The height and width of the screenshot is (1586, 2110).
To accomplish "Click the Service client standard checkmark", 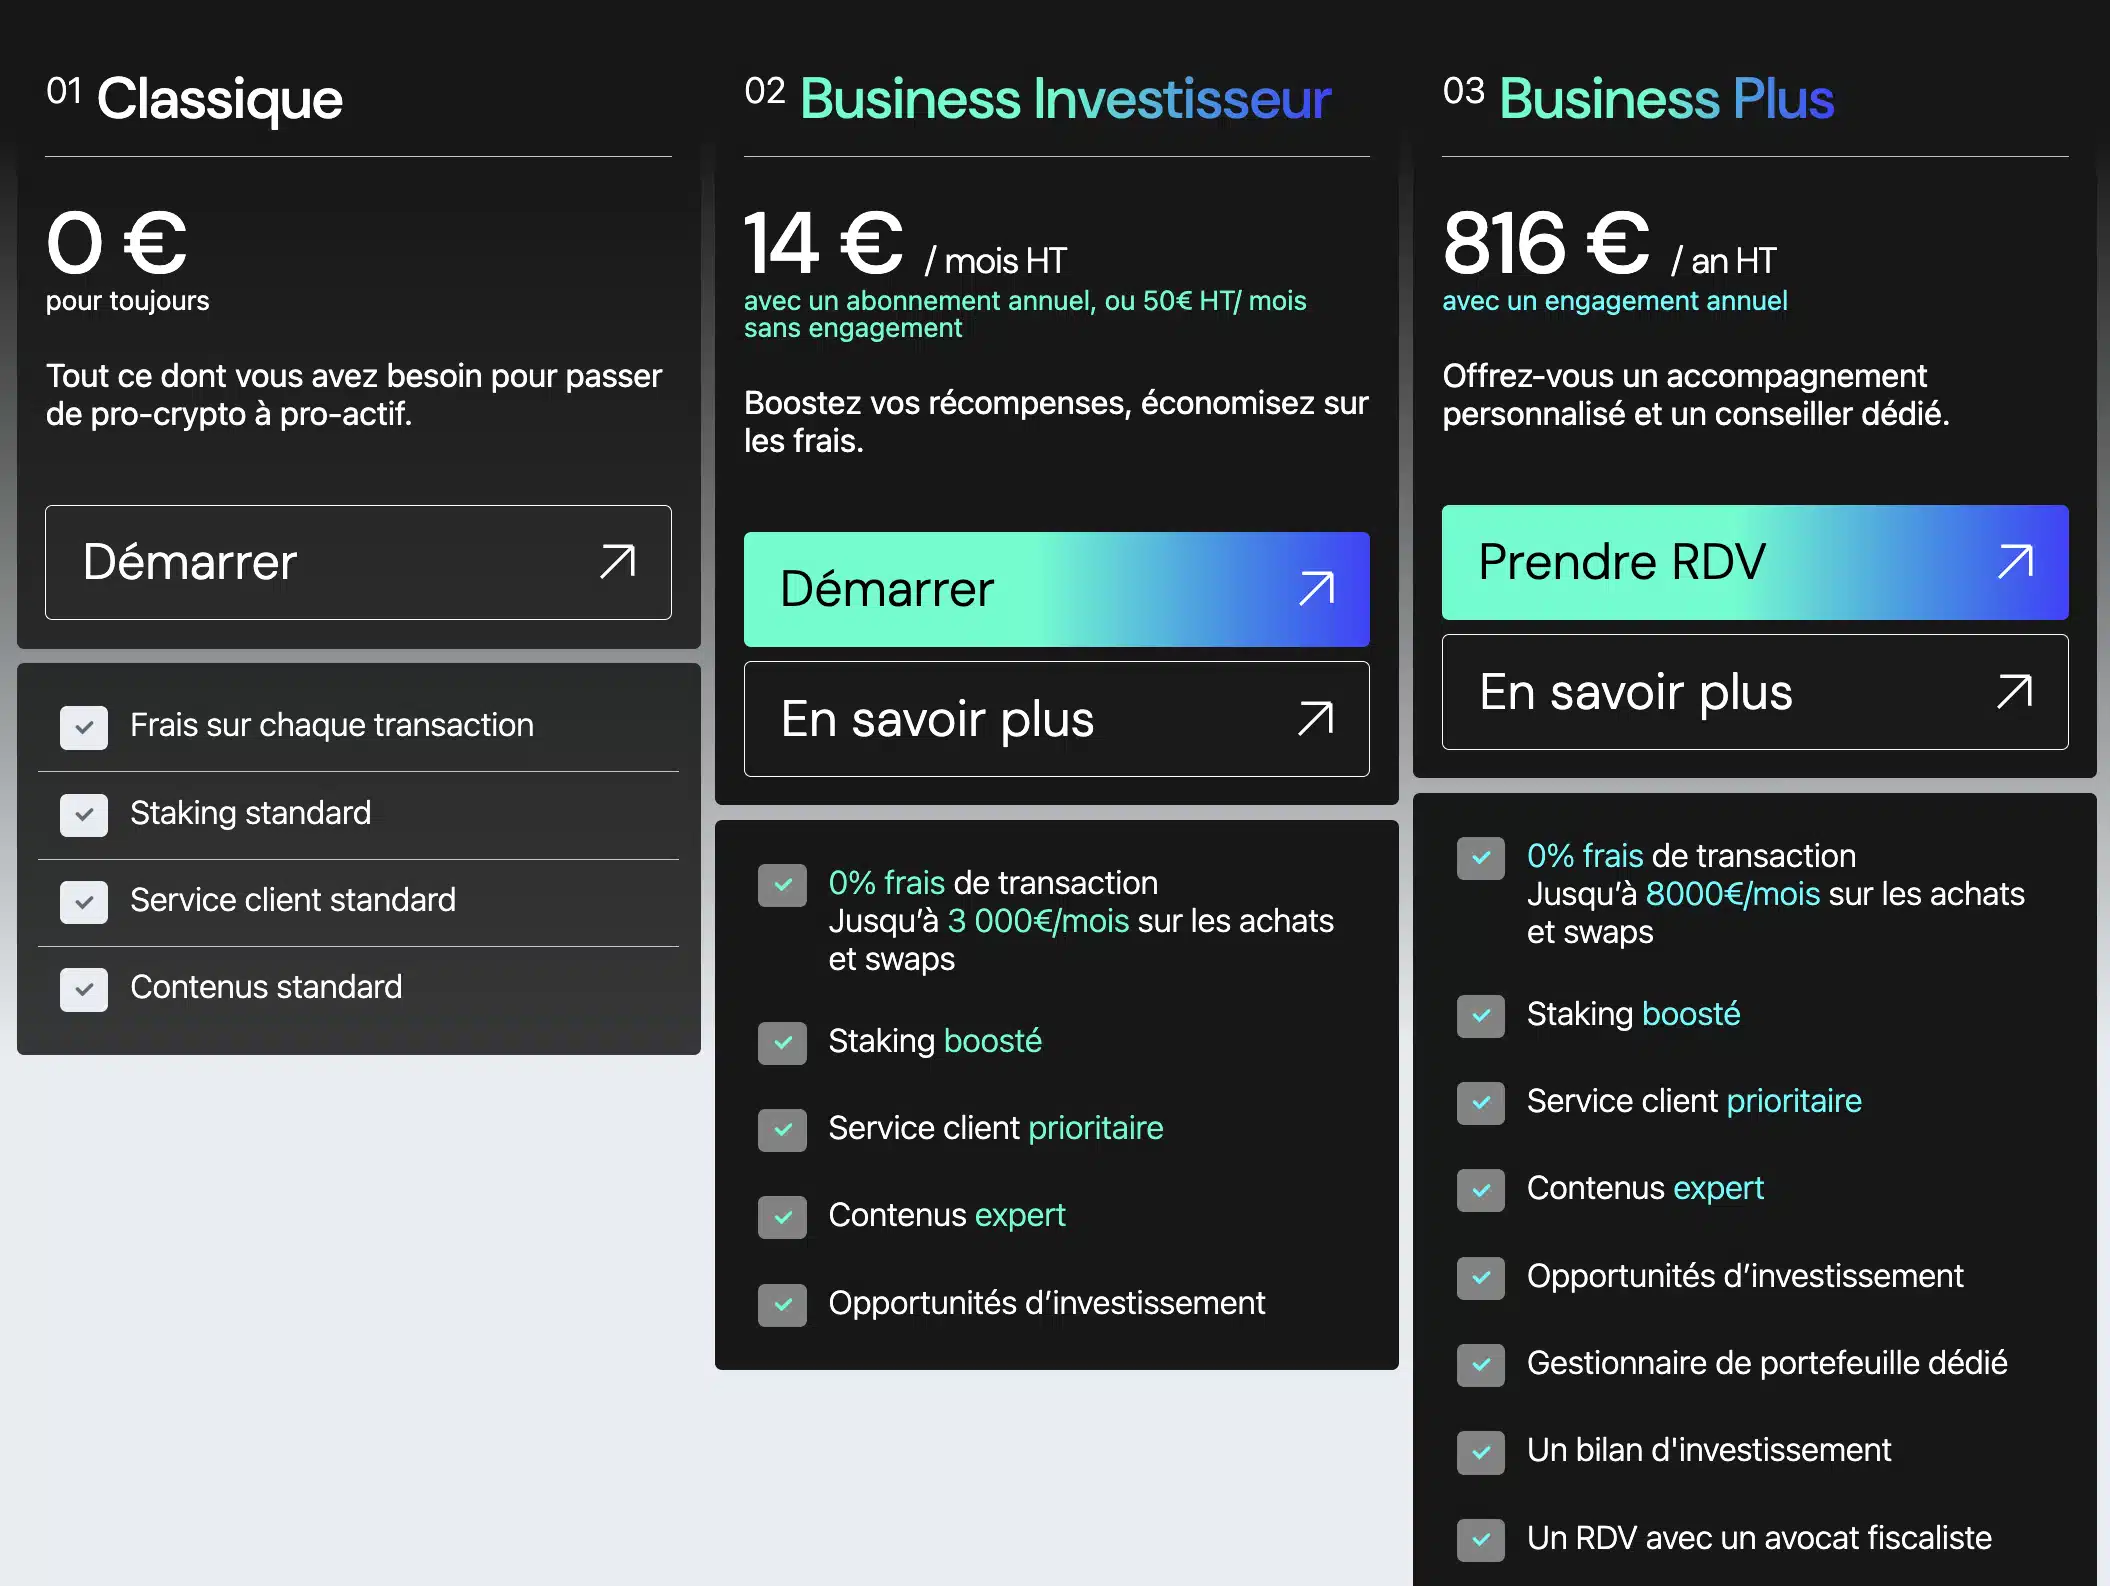I will [x=84, y=902].
